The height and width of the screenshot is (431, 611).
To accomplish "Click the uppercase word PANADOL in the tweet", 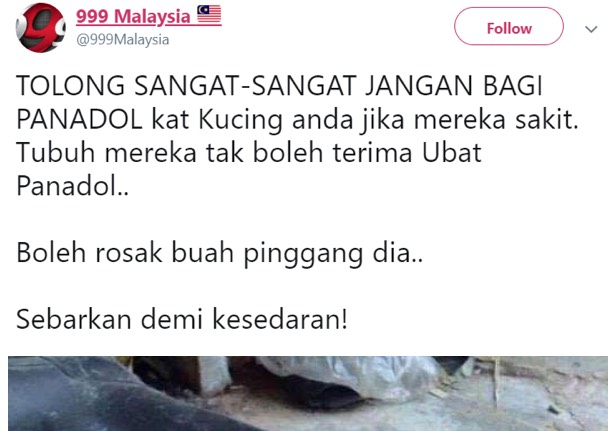I will (79, 119).
